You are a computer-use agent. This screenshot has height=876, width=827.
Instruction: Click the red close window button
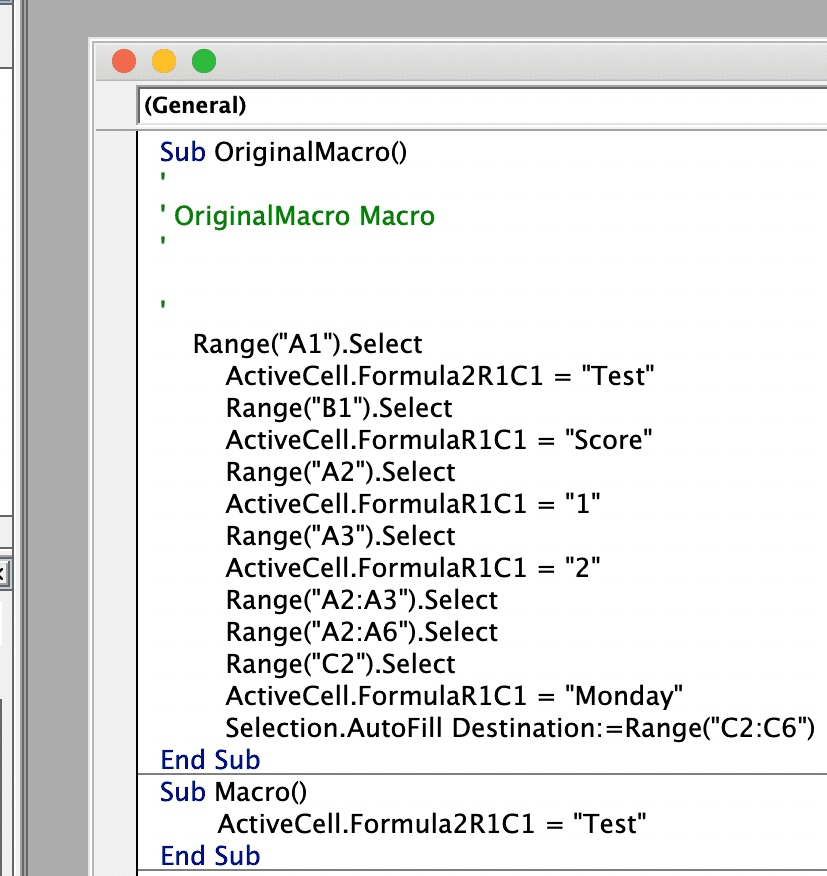tap(124, 61)
